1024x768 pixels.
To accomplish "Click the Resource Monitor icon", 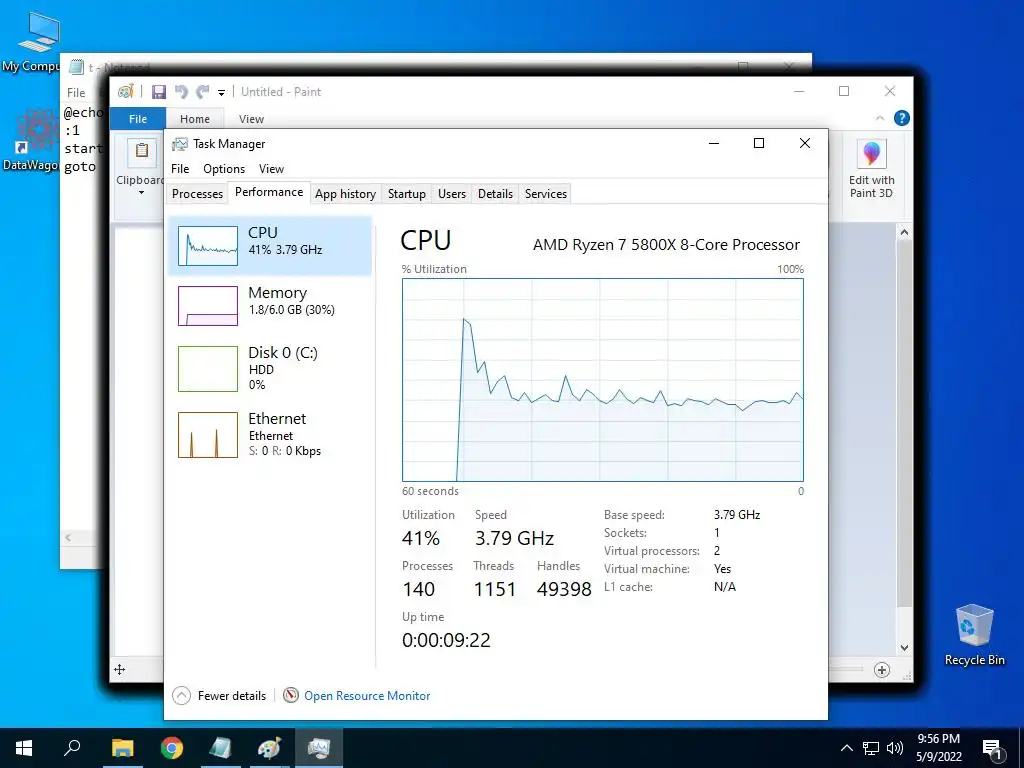I will click(x=291, y=696).
